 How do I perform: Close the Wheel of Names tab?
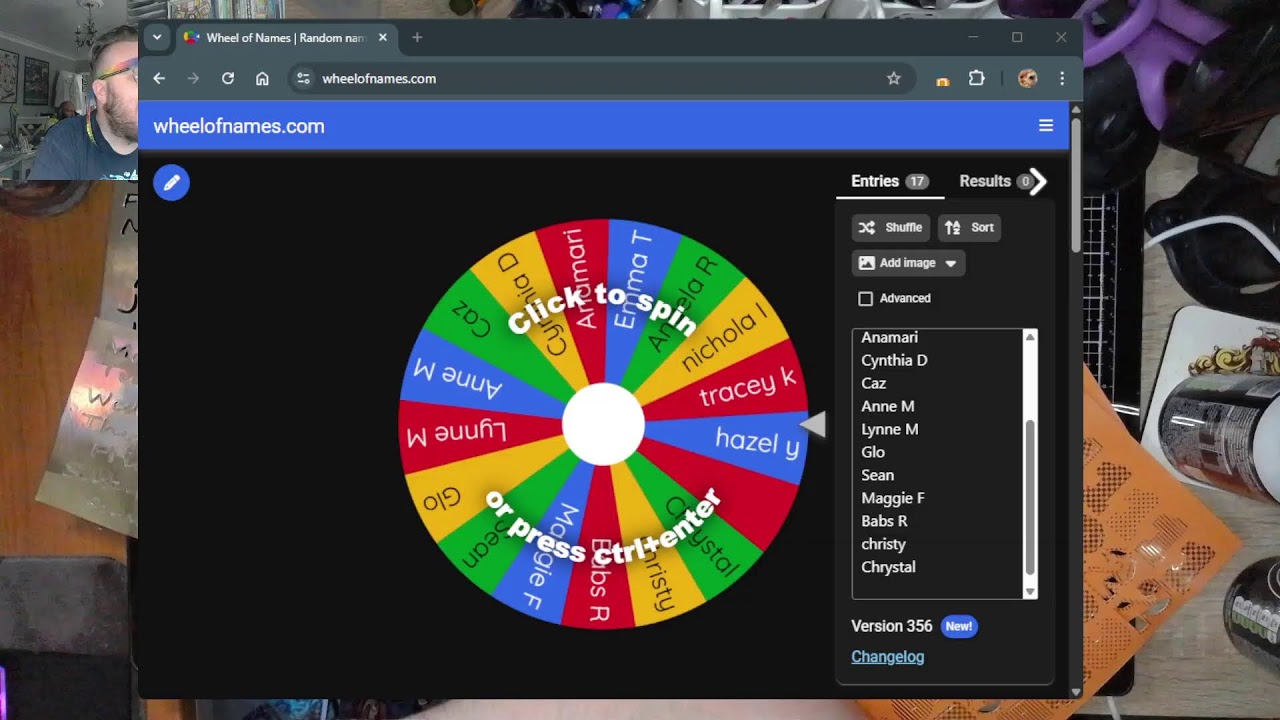(x=382, y=38)
